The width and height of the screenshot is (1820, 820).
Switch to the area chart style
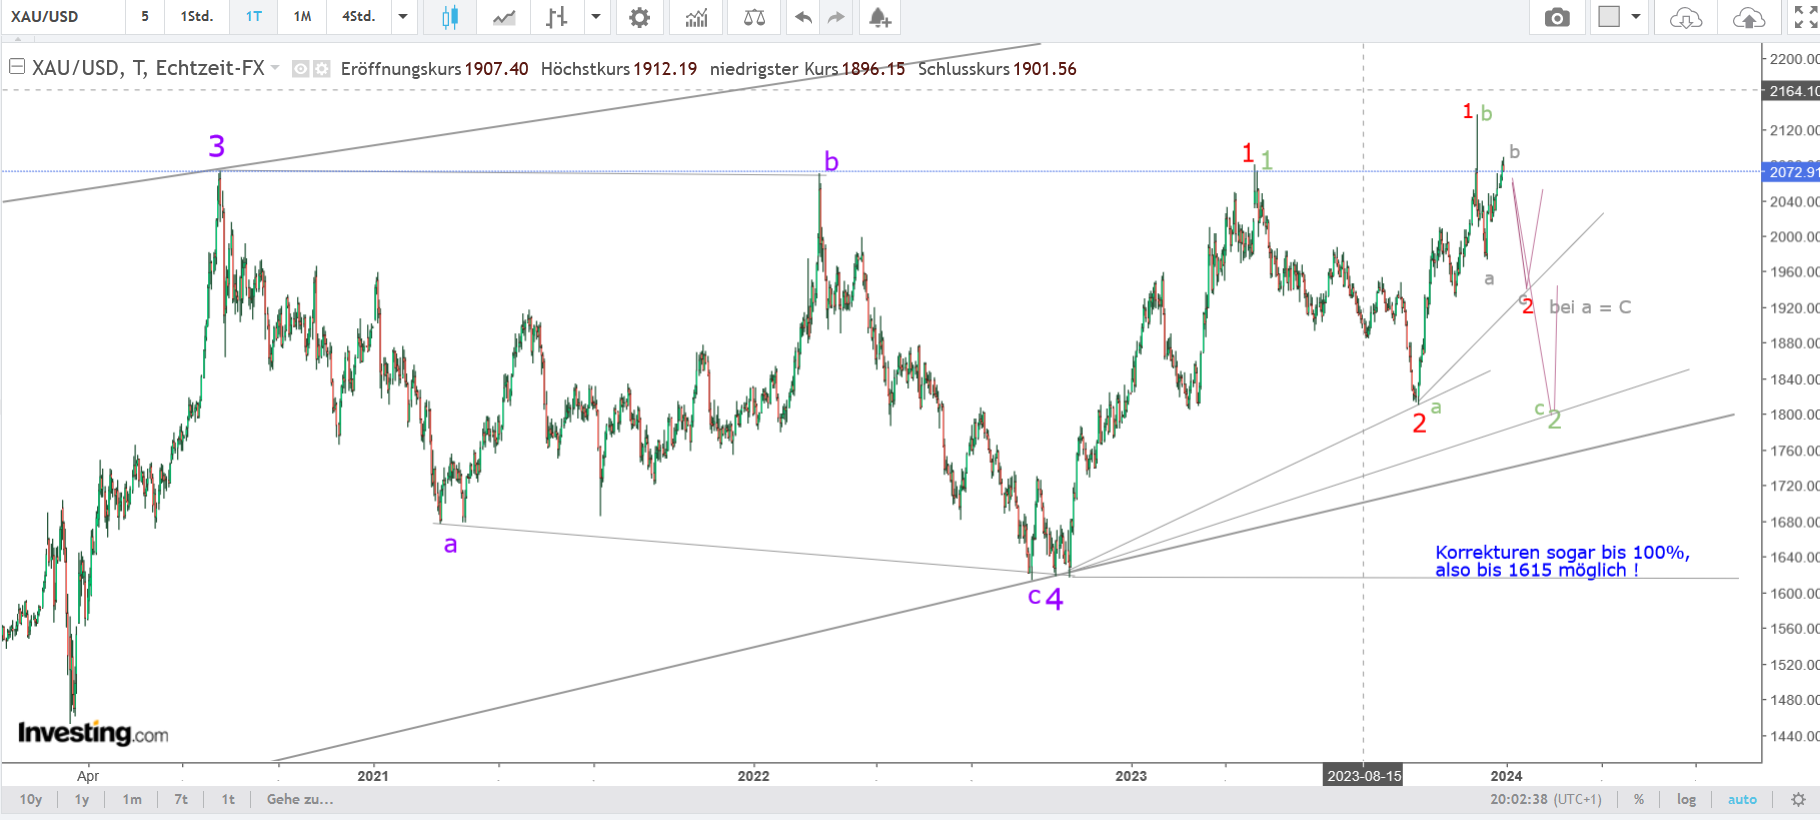[504, 17]
